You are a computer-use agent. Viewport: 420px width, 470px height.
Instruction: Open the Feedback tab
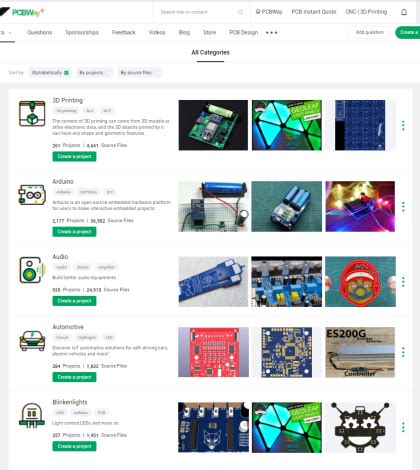124,32
